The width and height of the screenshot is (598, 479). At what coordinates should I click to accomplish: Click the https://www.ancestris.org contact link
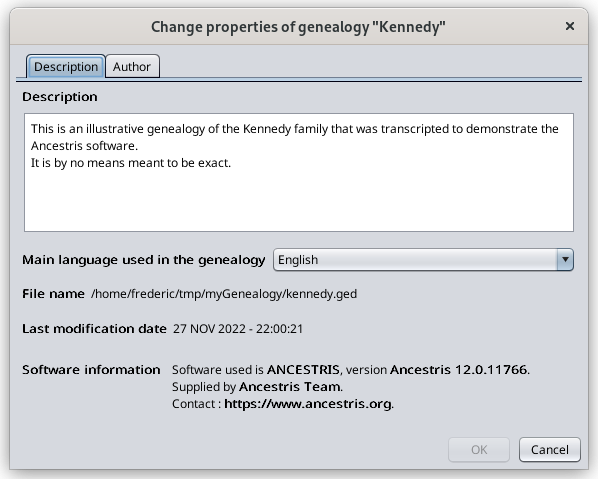308,403
